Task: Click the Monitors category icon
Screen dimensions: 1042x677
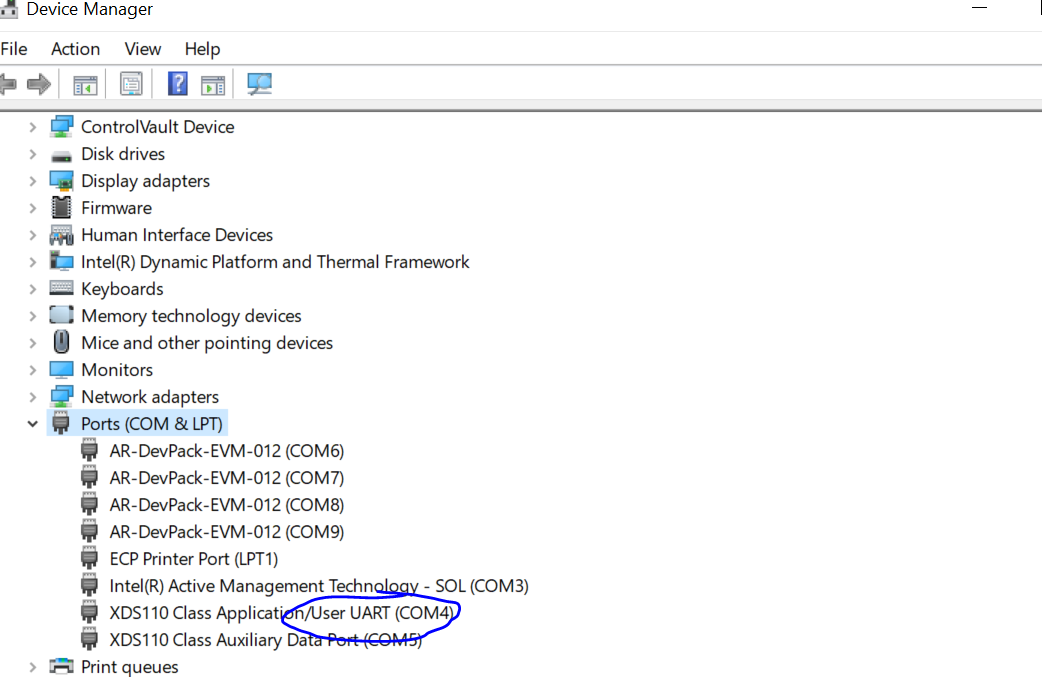Action: pyautogui.click(x=61, y=369)
